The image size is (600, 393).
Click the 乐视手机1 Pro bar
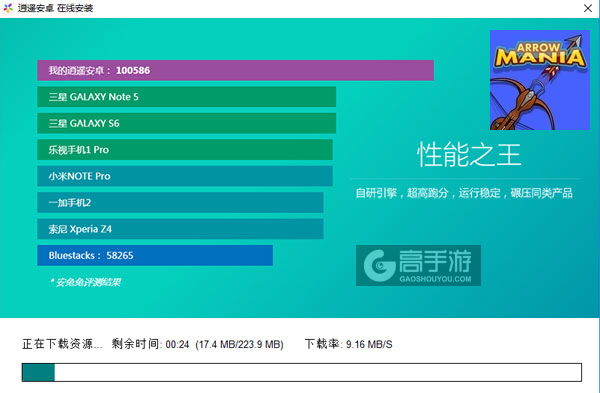(185, 150)
